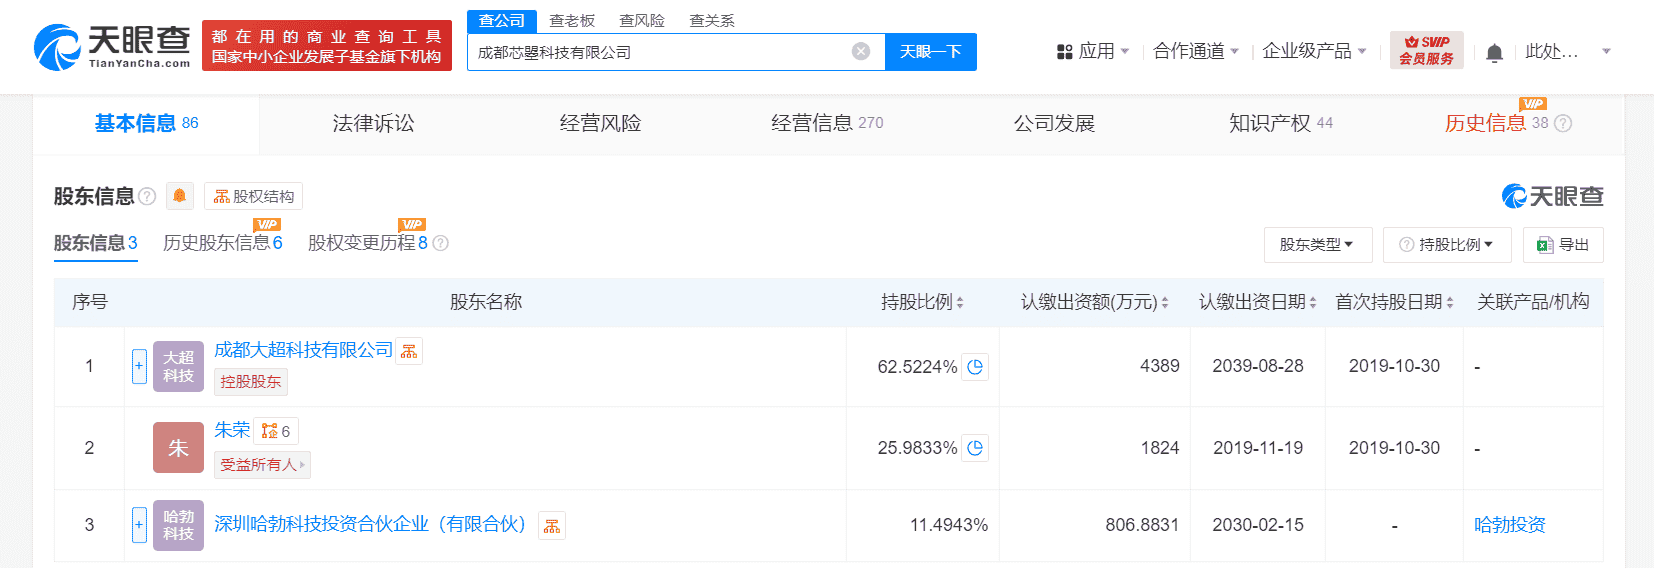
Task: Clear the search box with X icon
Action: tap(860, 51)
